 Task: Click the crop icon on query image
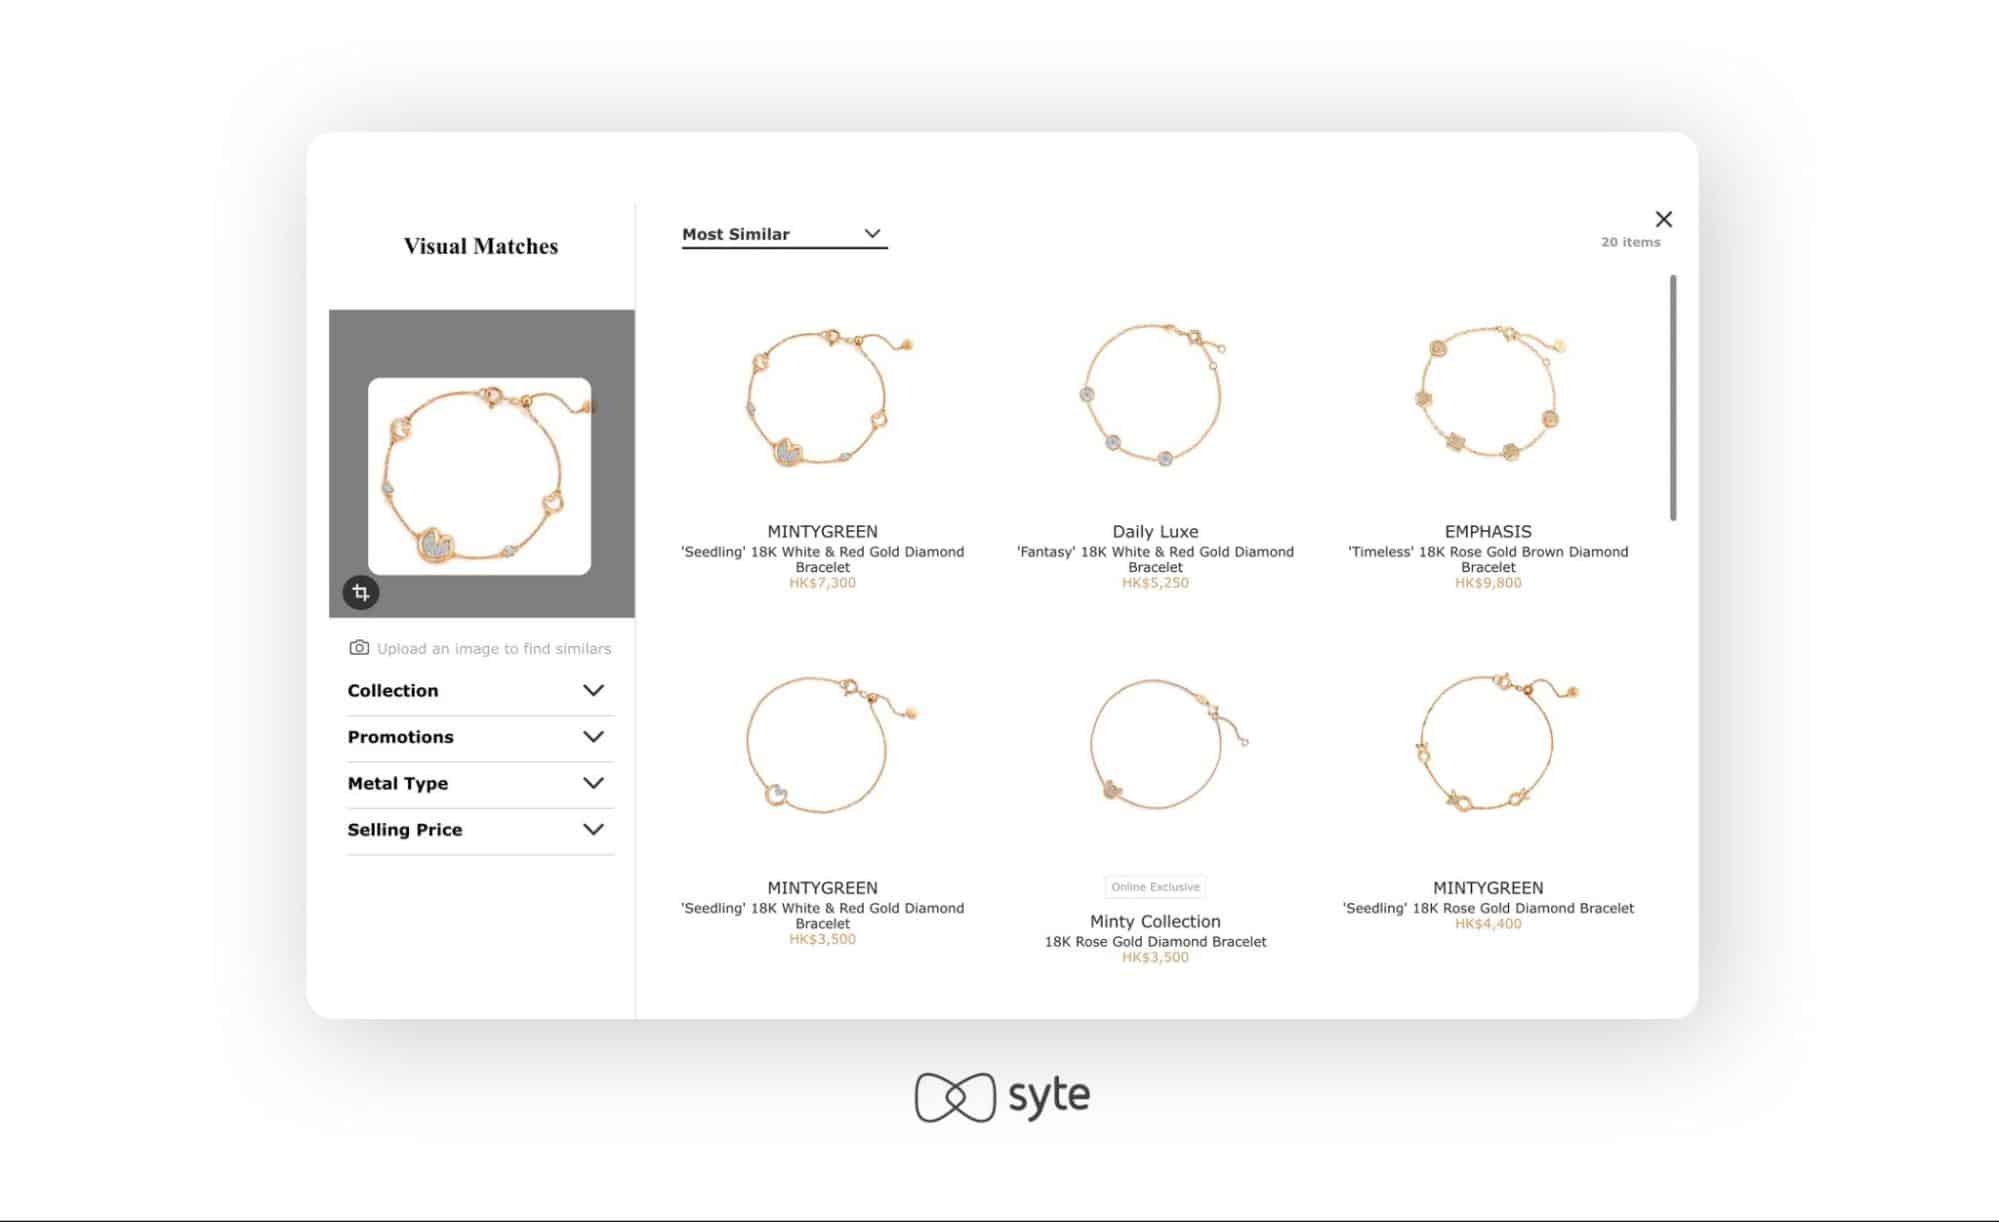361,593
